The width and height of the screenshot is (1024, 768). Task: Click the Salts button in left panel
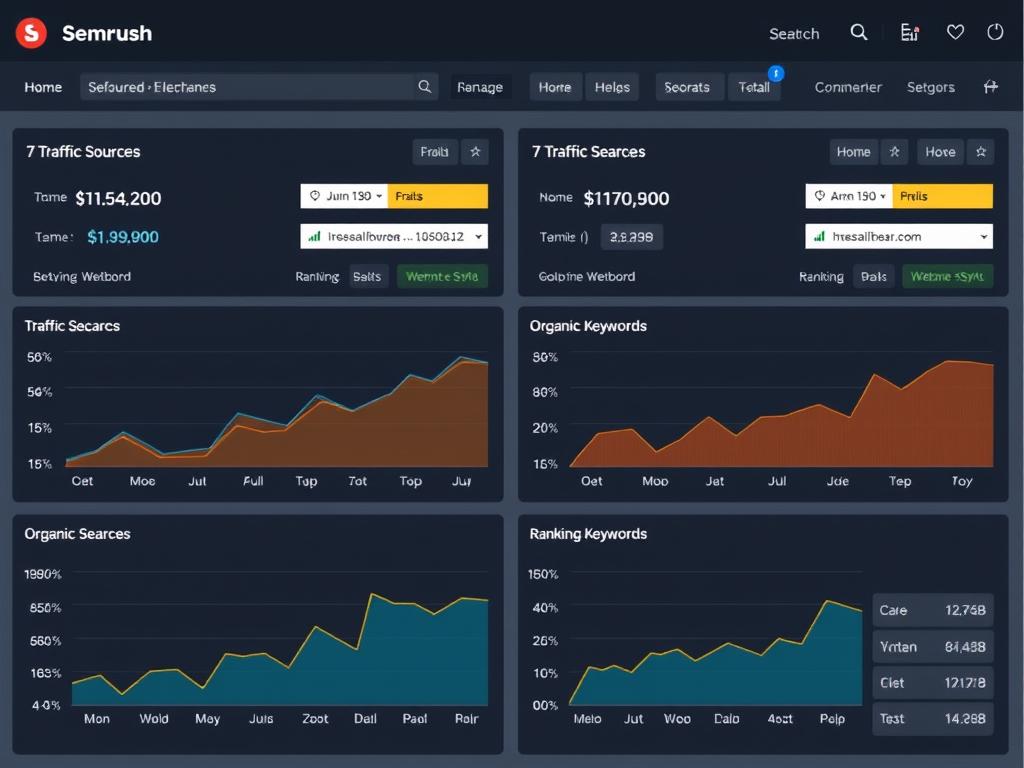coord(367,276)
